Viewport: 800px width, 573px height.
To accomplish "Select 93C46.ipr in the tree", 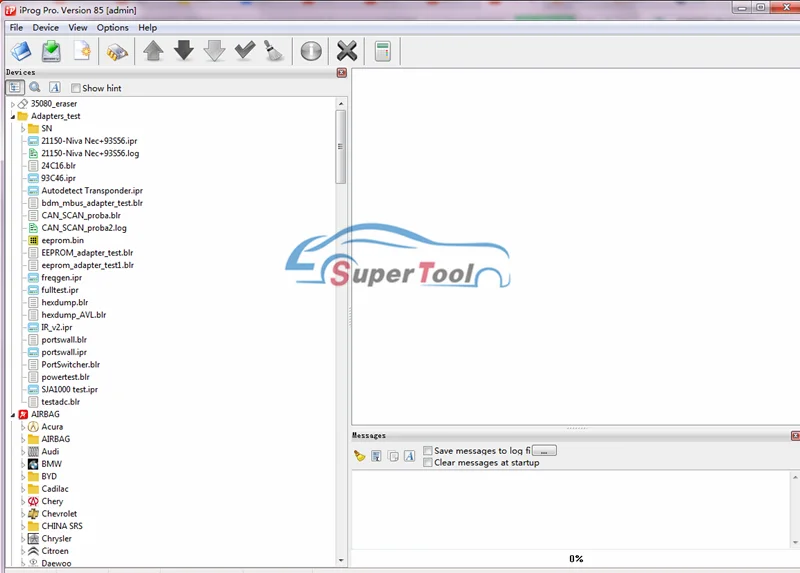I will point(58,178).
